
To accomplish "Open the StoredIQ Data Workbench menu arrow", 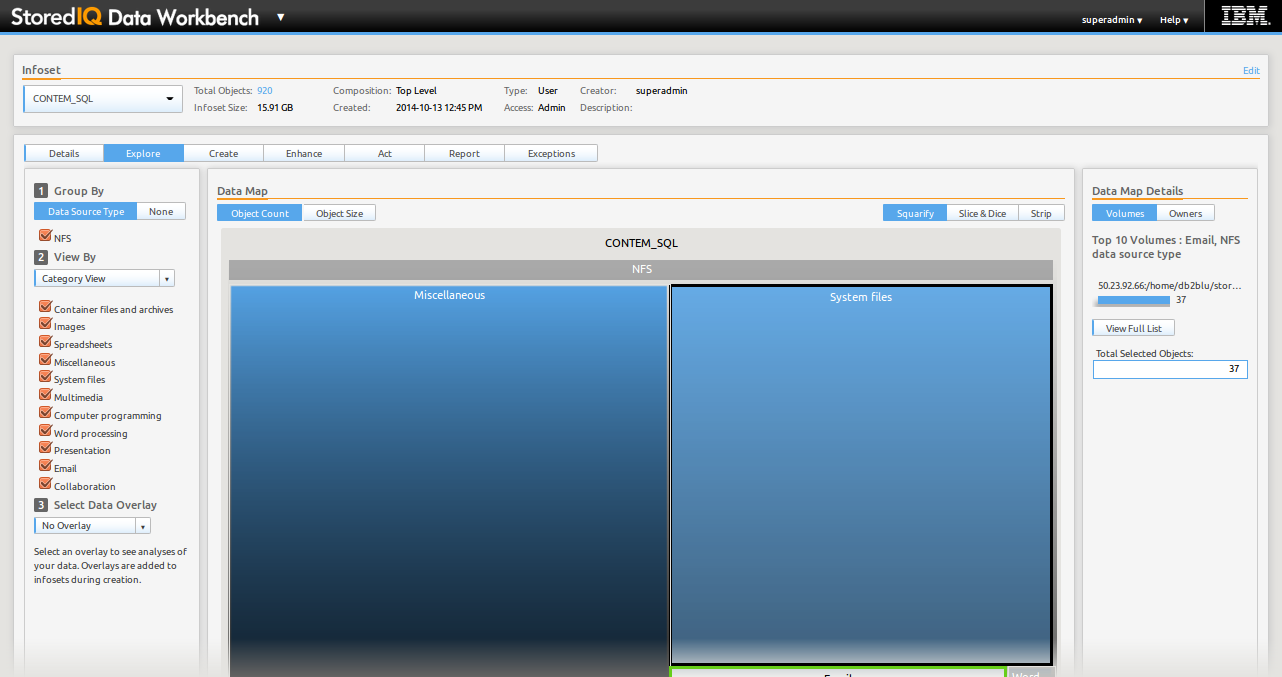I will pos(280,17).
